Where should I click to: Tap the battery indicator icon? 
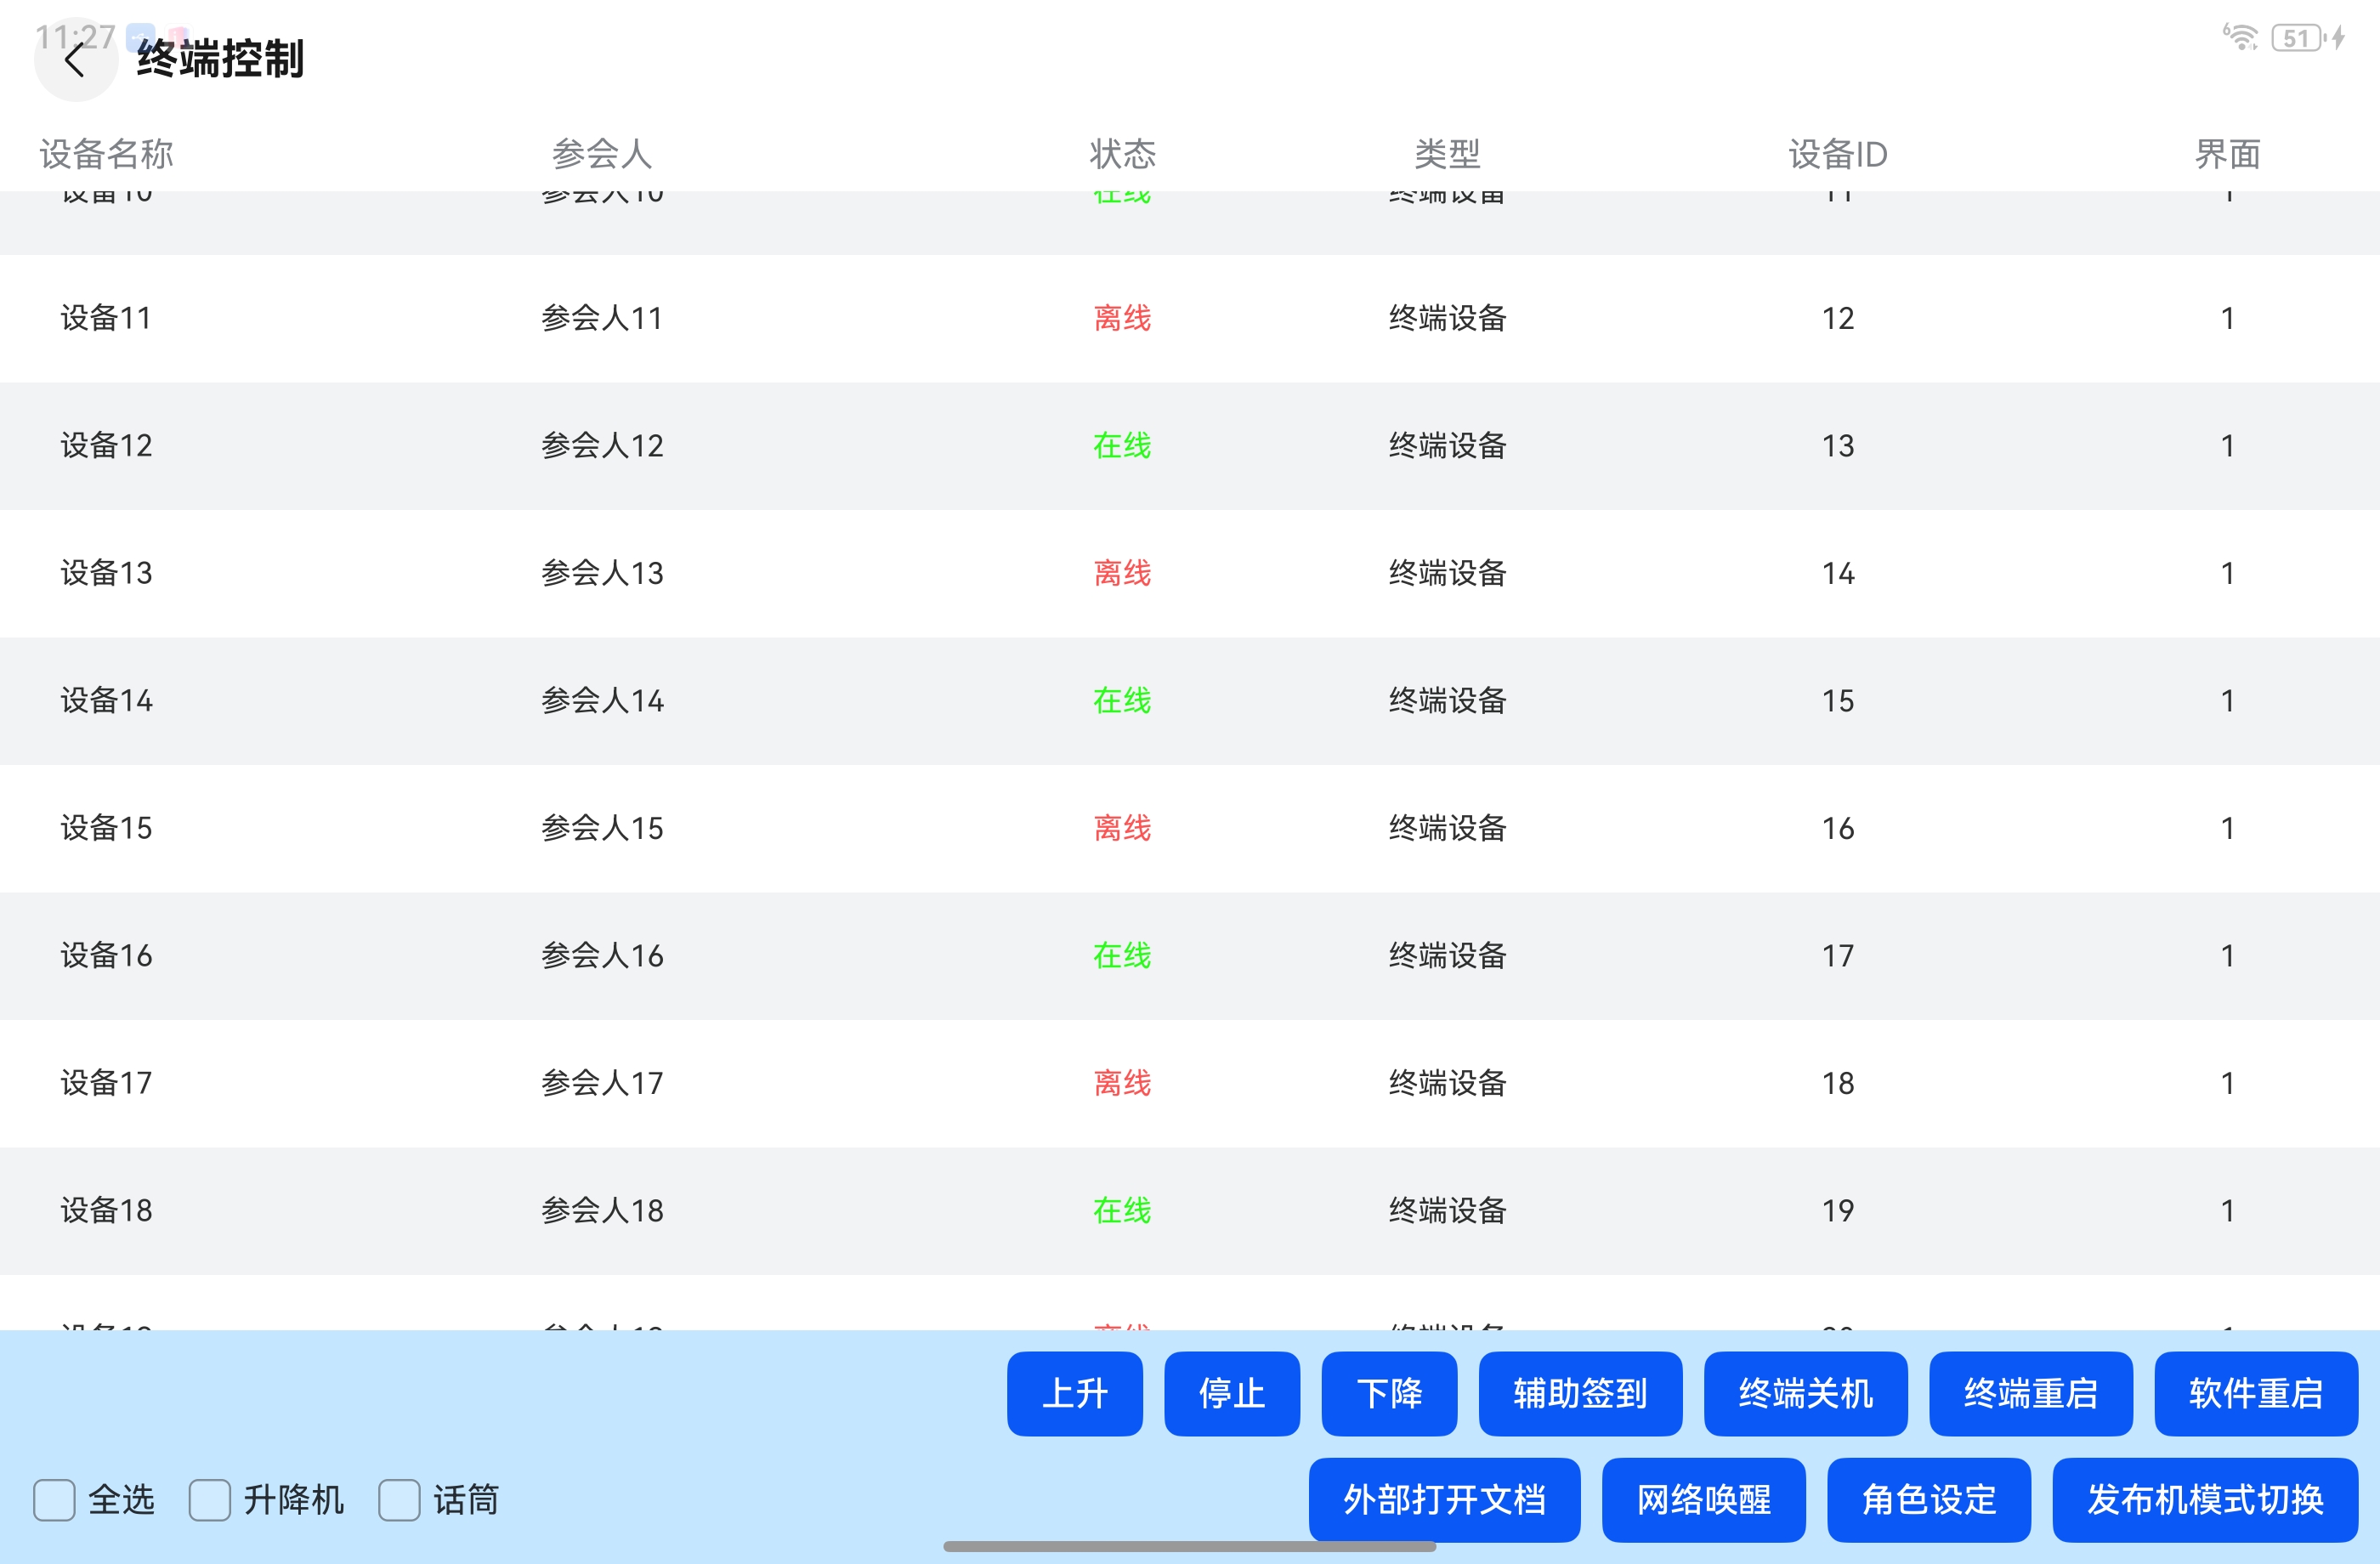pos(2297,38)
